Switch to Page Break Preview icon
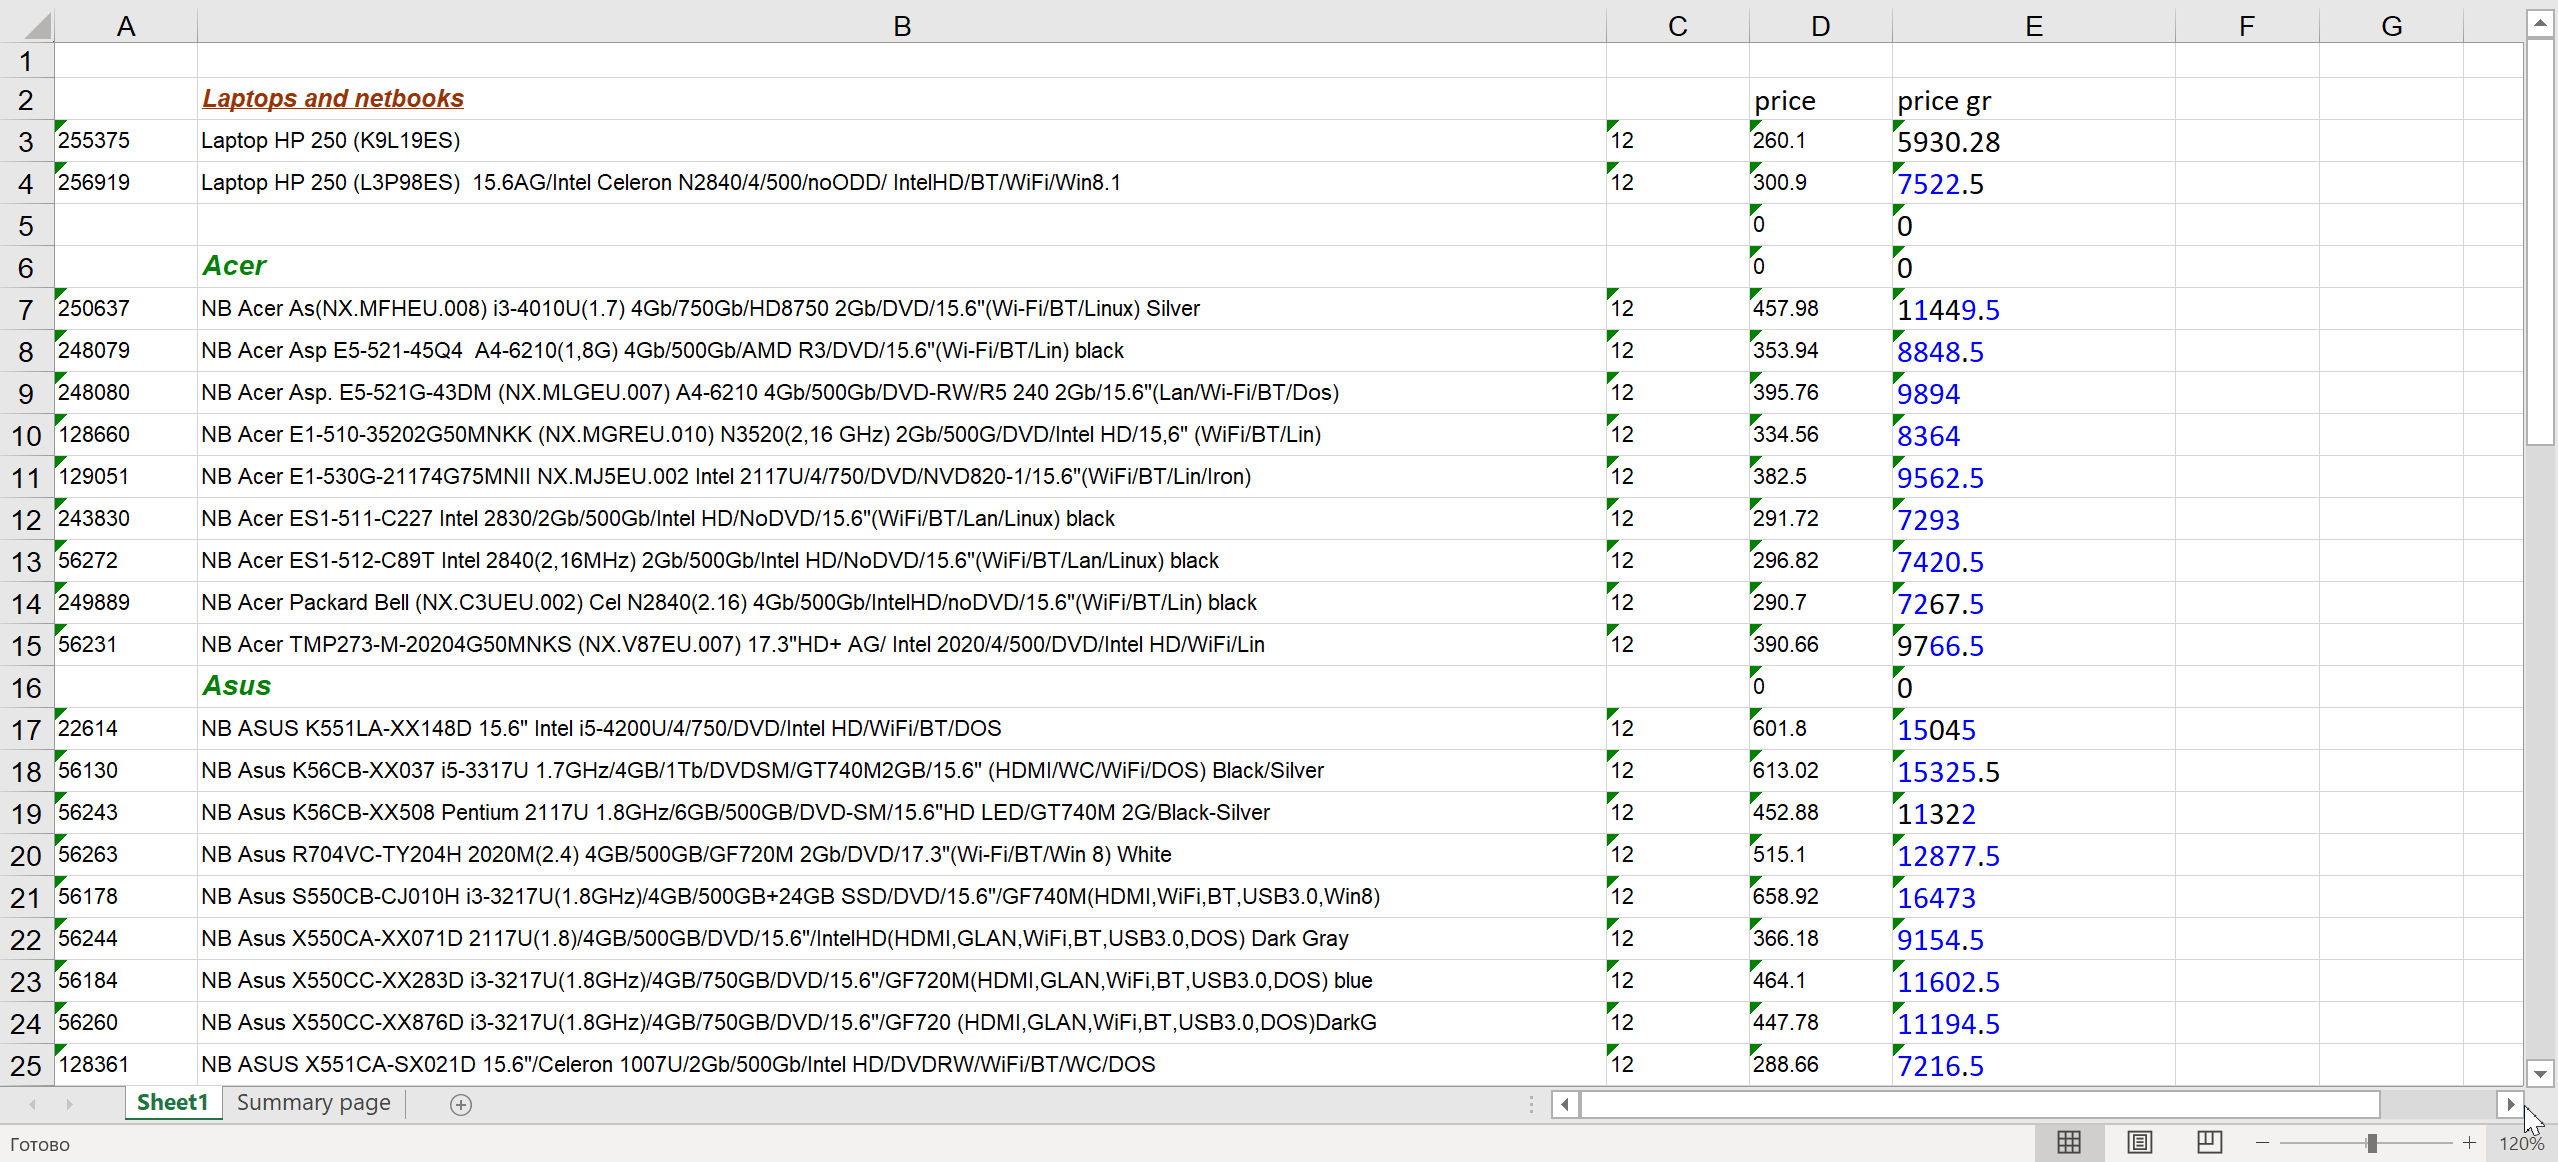The image size is (2558, 1162). (x=2209, y=1142)
